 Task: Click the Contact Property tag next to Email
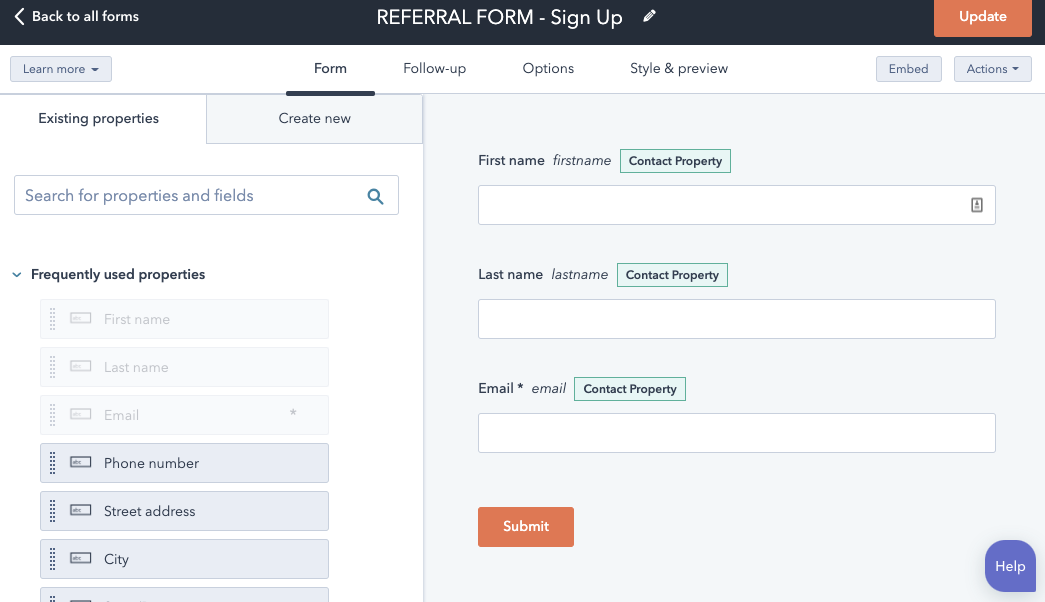629,389
